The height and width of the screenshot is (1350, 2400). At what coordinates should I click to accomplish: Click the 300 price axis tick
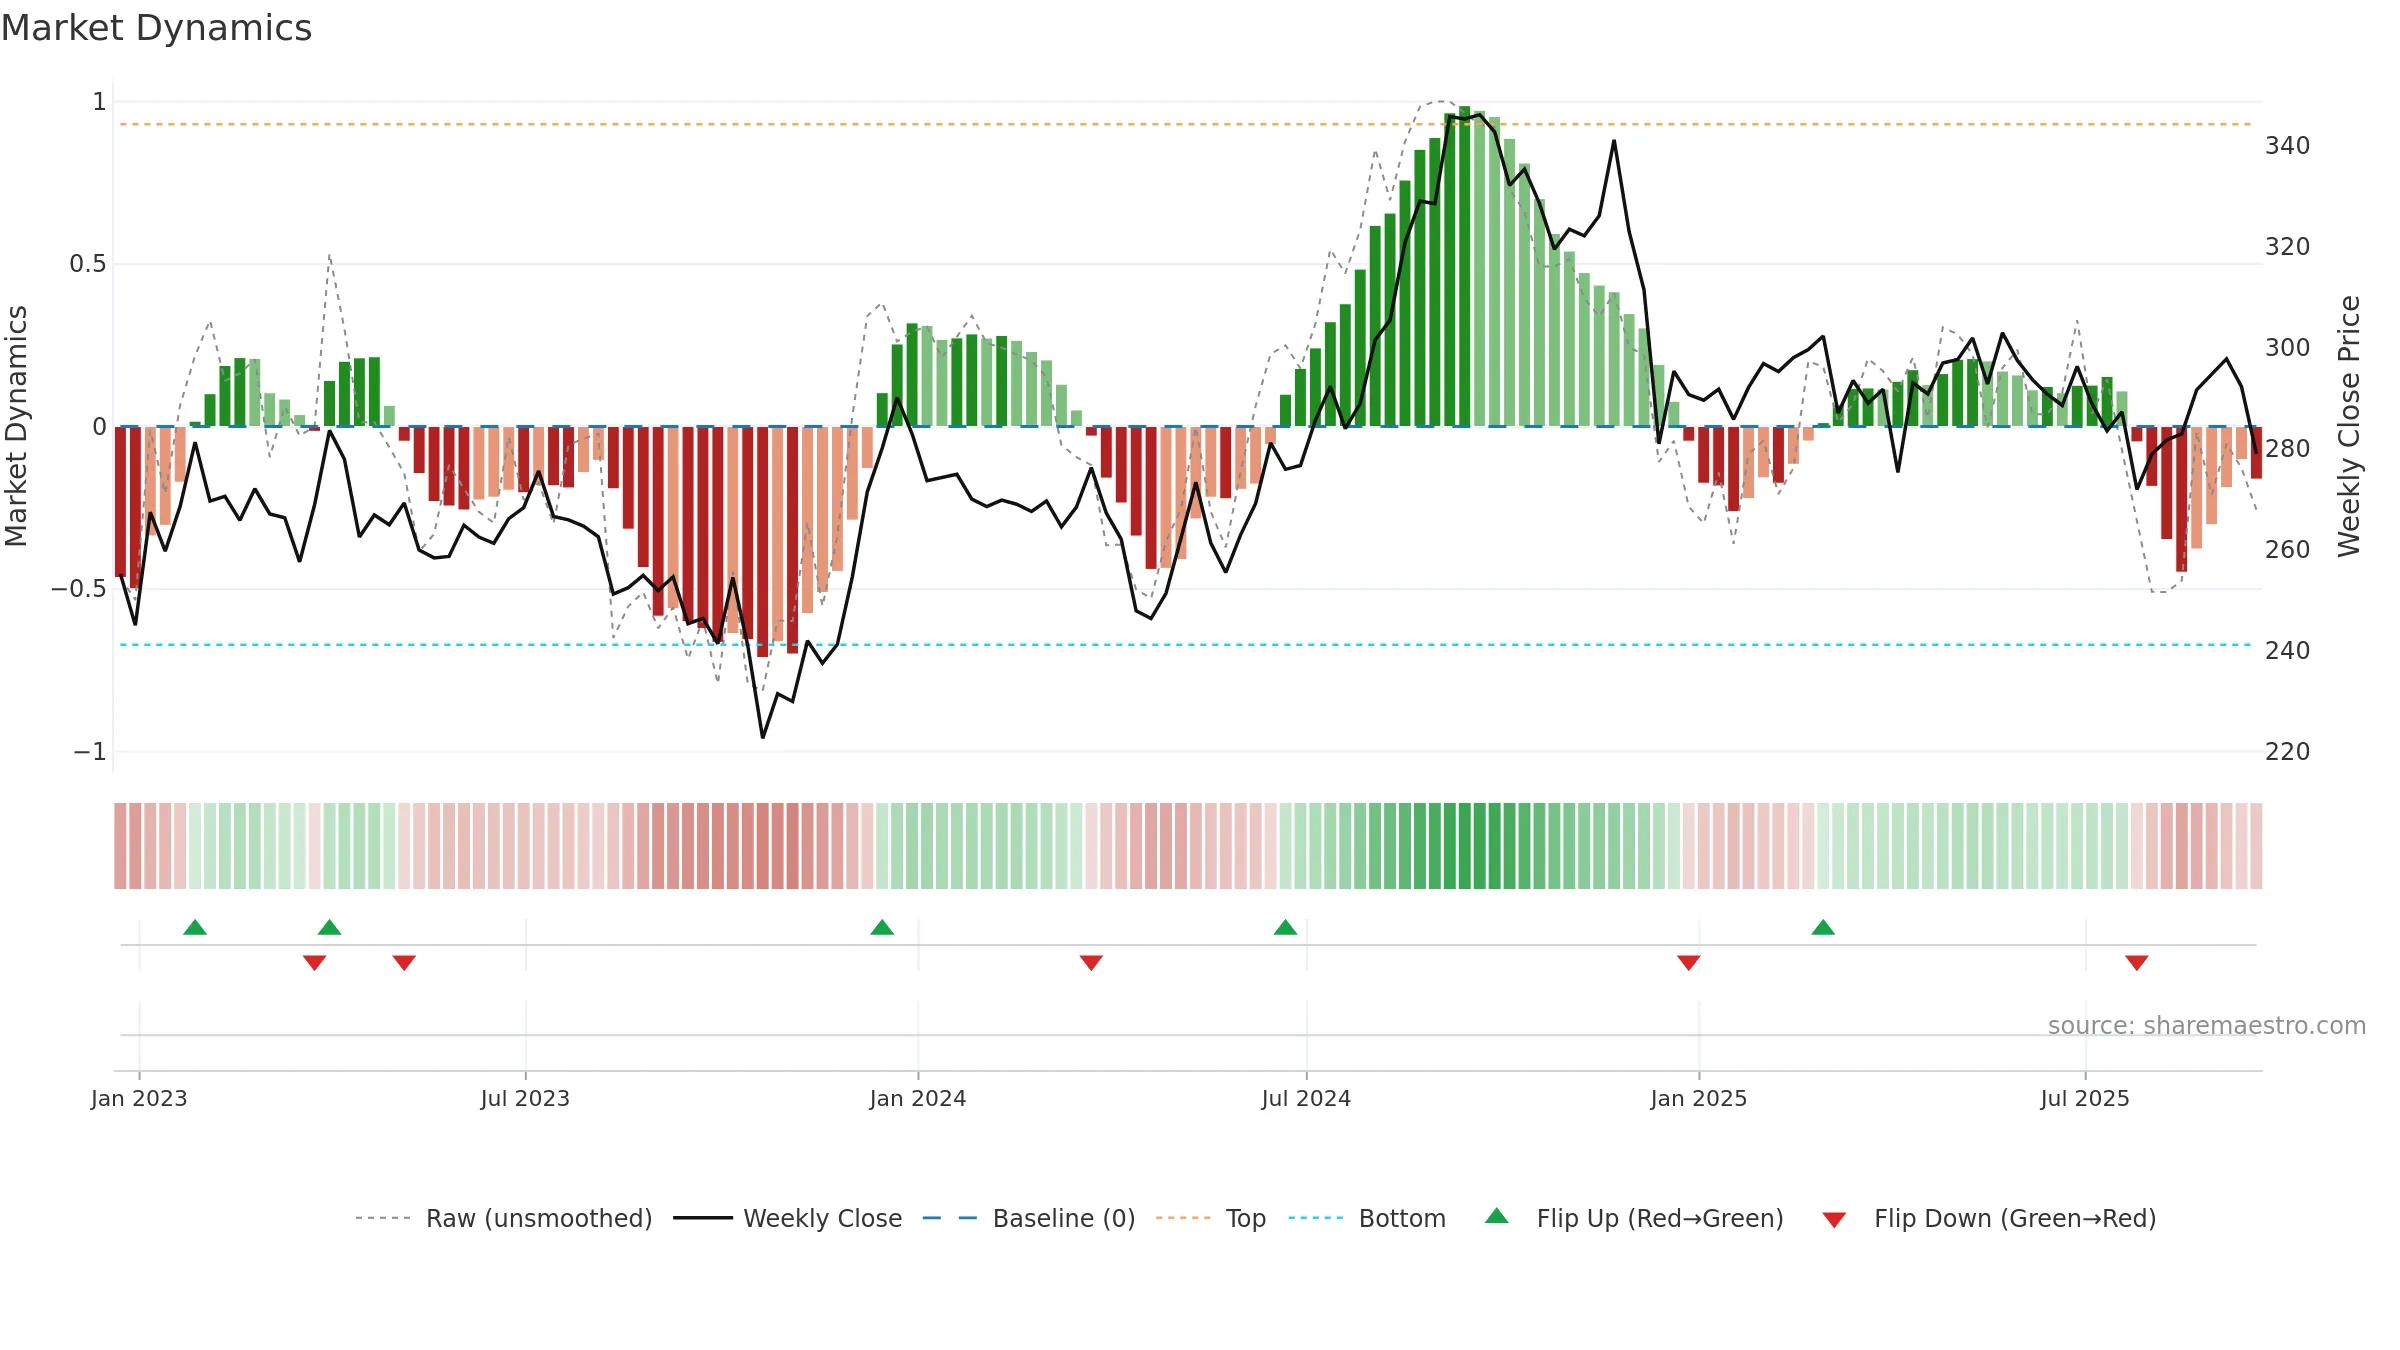click(x=2288, y=348)
